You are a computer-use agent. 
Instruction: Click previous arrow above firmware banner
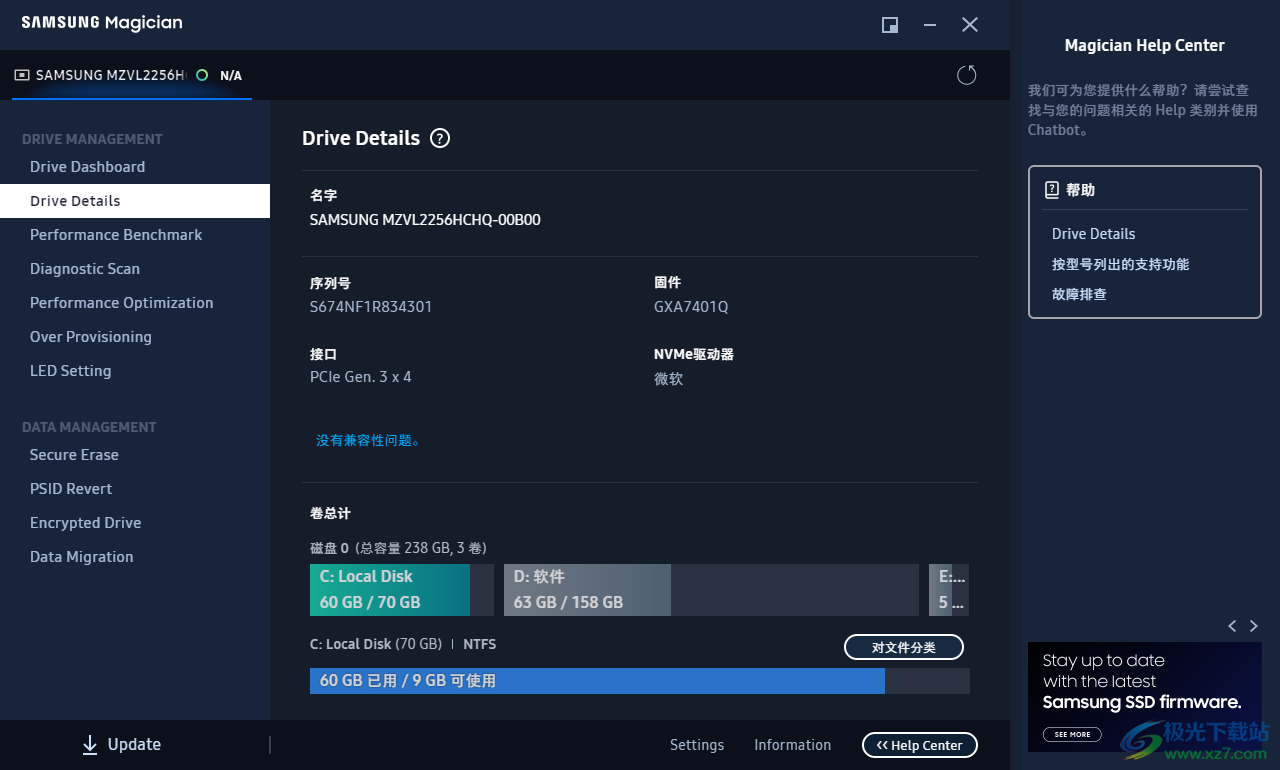coord(1232,625)
